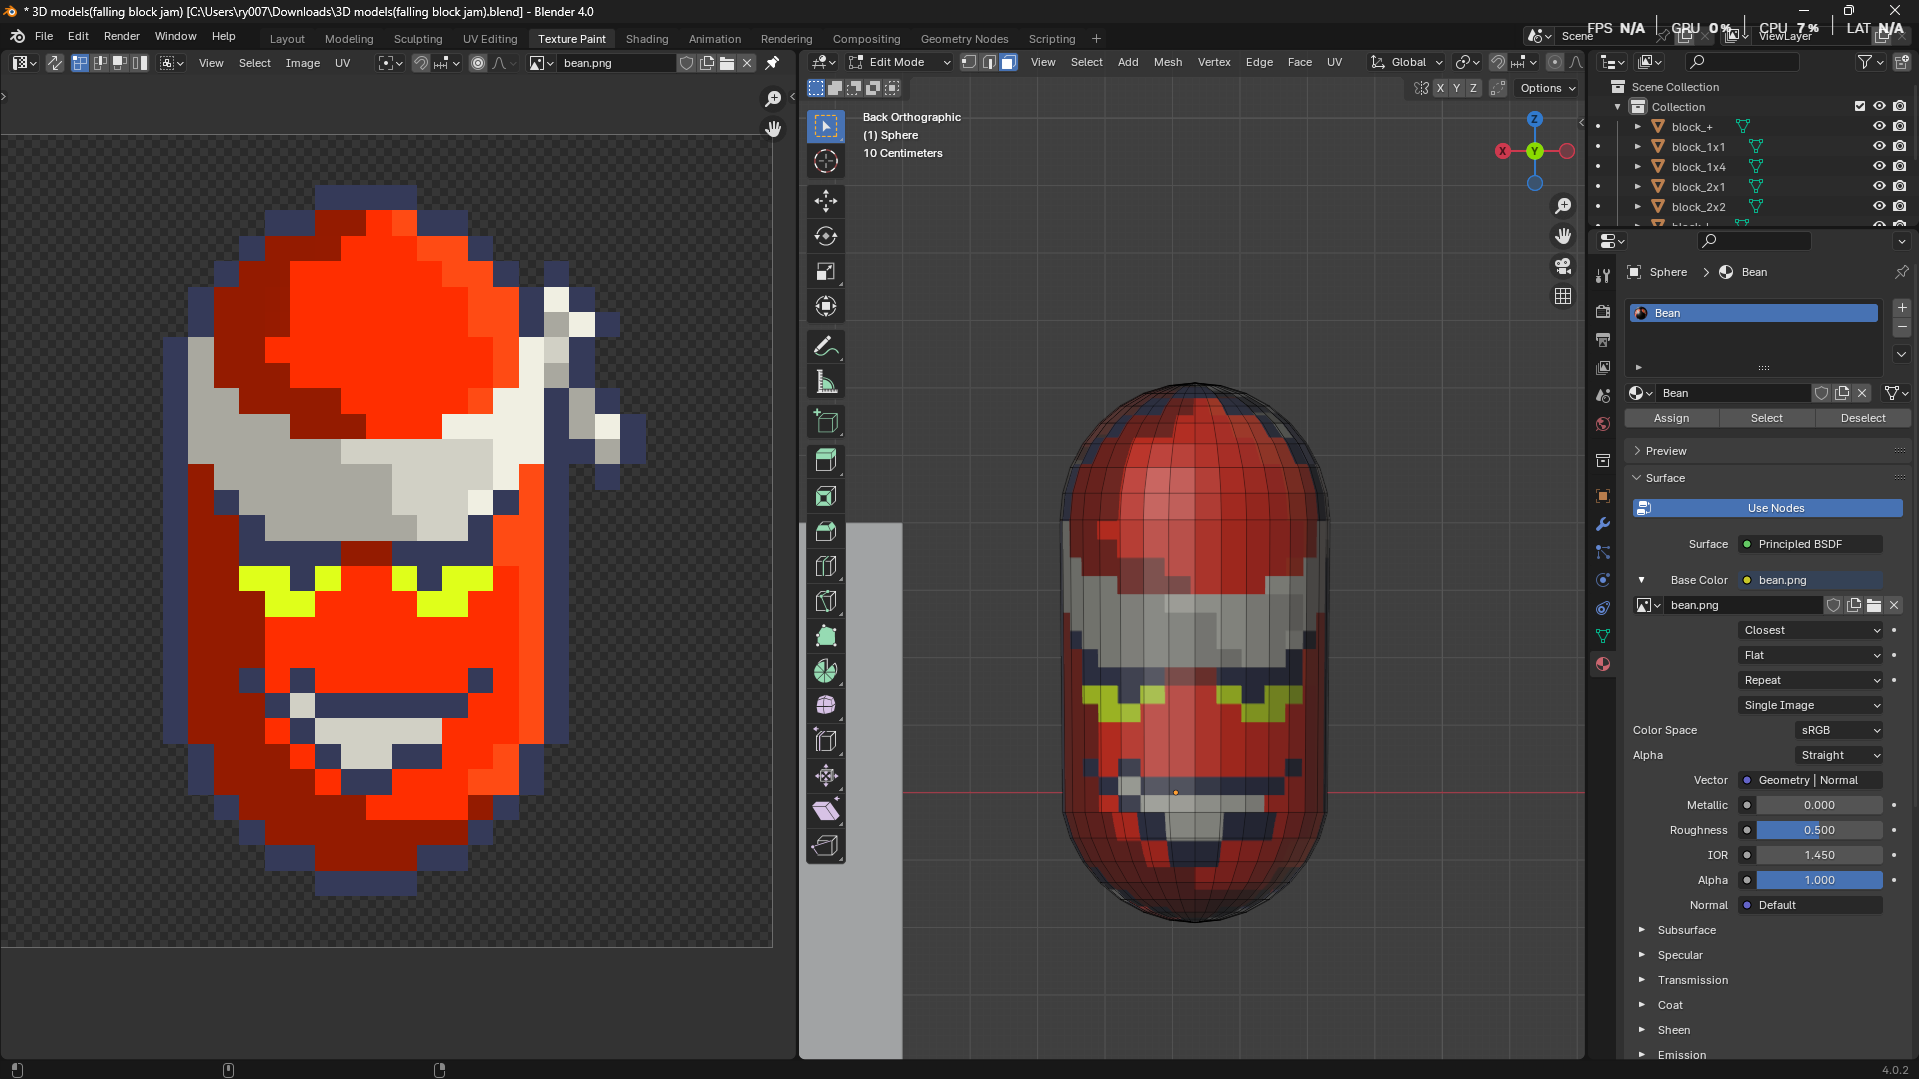The width and height of the screenshot is (1919, 1079).
Task: Toggle Collection exclude checkbox
Action: (x=1860, y=107)
